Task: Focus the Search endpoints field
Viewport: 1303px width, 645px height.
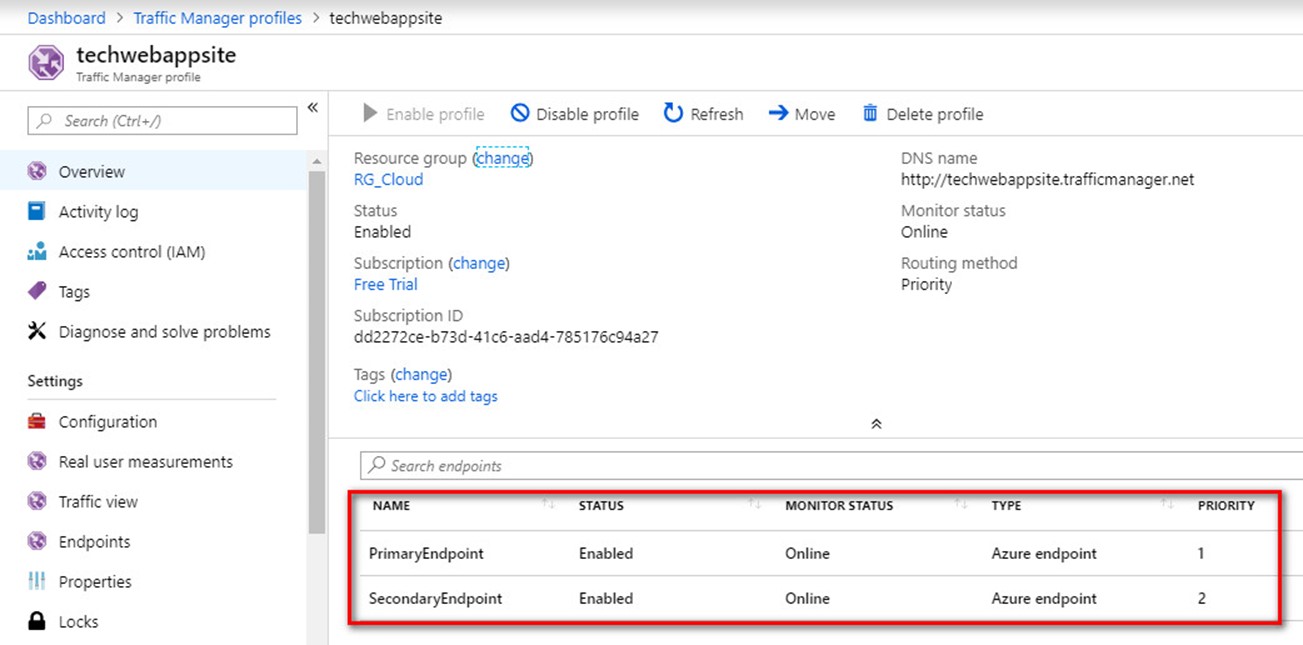Action: click(x=831, y=465)
